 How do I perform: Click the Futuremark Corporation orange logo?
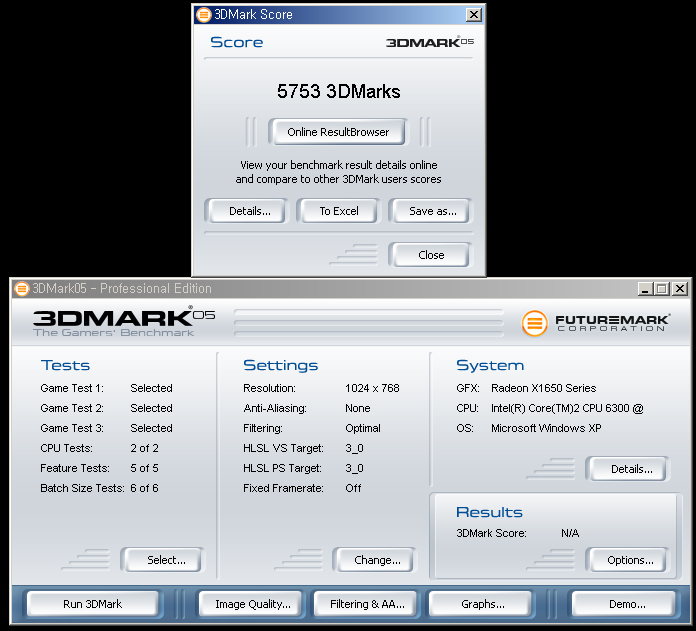click(x=534, y=323)
